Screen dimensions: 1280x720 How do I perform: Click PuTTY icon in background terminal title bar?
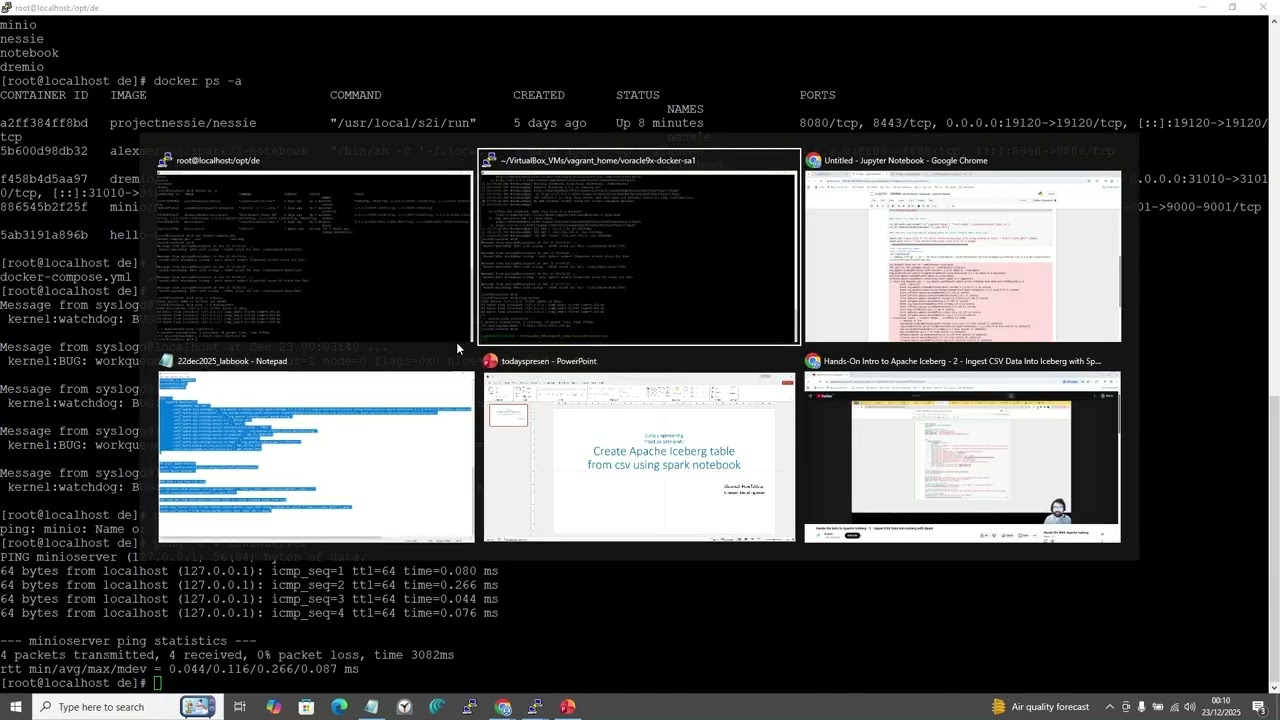[7, 7]
